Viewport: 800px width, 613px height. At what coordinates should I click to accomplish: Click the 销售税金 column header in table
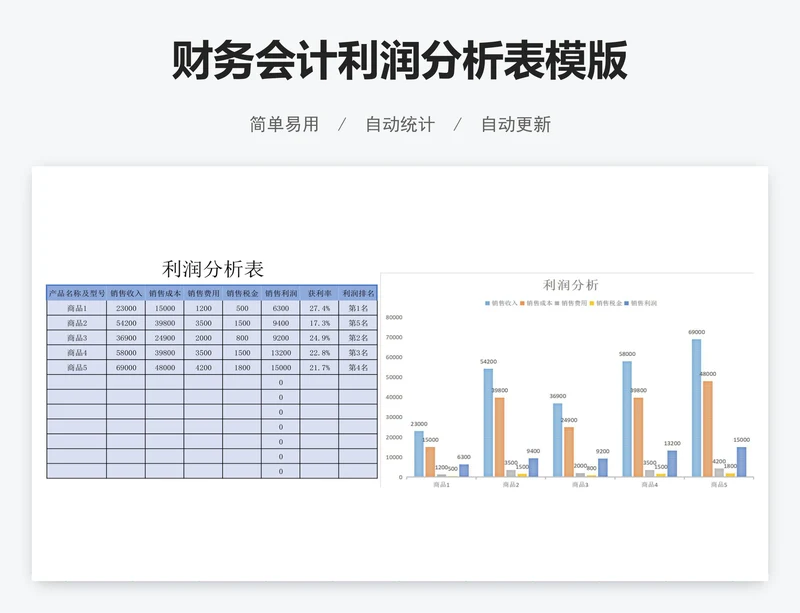(x=242, y=293)
